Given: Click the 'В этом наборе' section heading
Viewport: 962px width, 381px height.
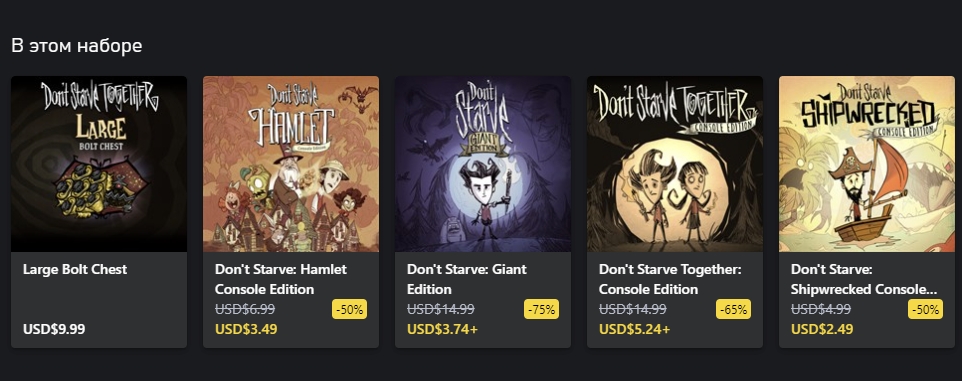Looking at the screenshot, I should [77, 45].
